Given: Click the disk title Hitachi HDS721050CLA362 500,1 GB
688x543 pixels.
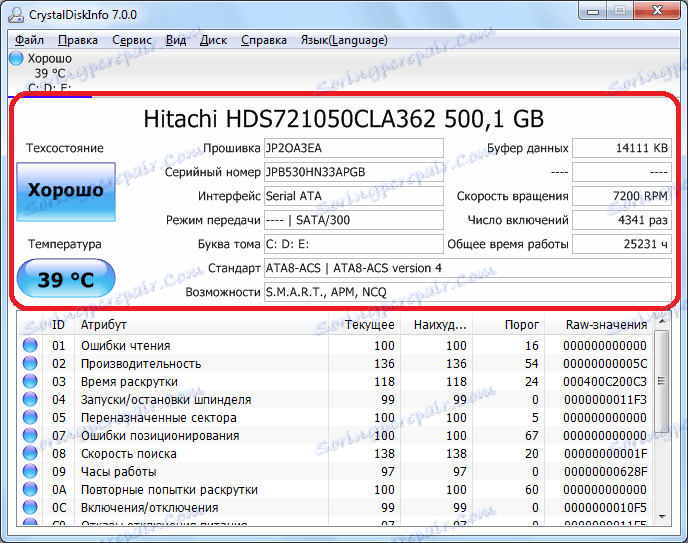Looking at the screenshot, I should click(x=344, y=119).
